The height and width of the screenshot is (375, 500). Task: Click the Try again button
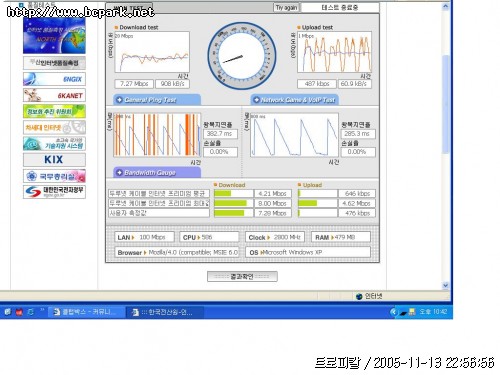[x=286, y=8]
